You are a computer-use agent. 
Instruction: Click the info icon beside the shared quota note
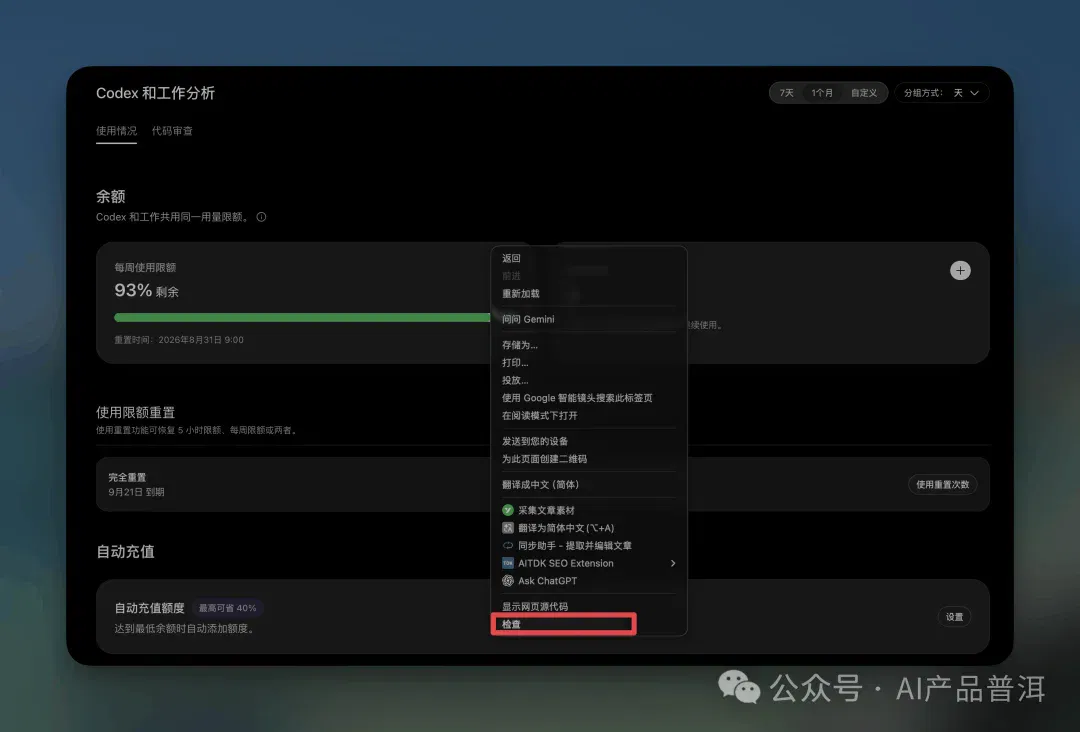[x=261, y=217]
